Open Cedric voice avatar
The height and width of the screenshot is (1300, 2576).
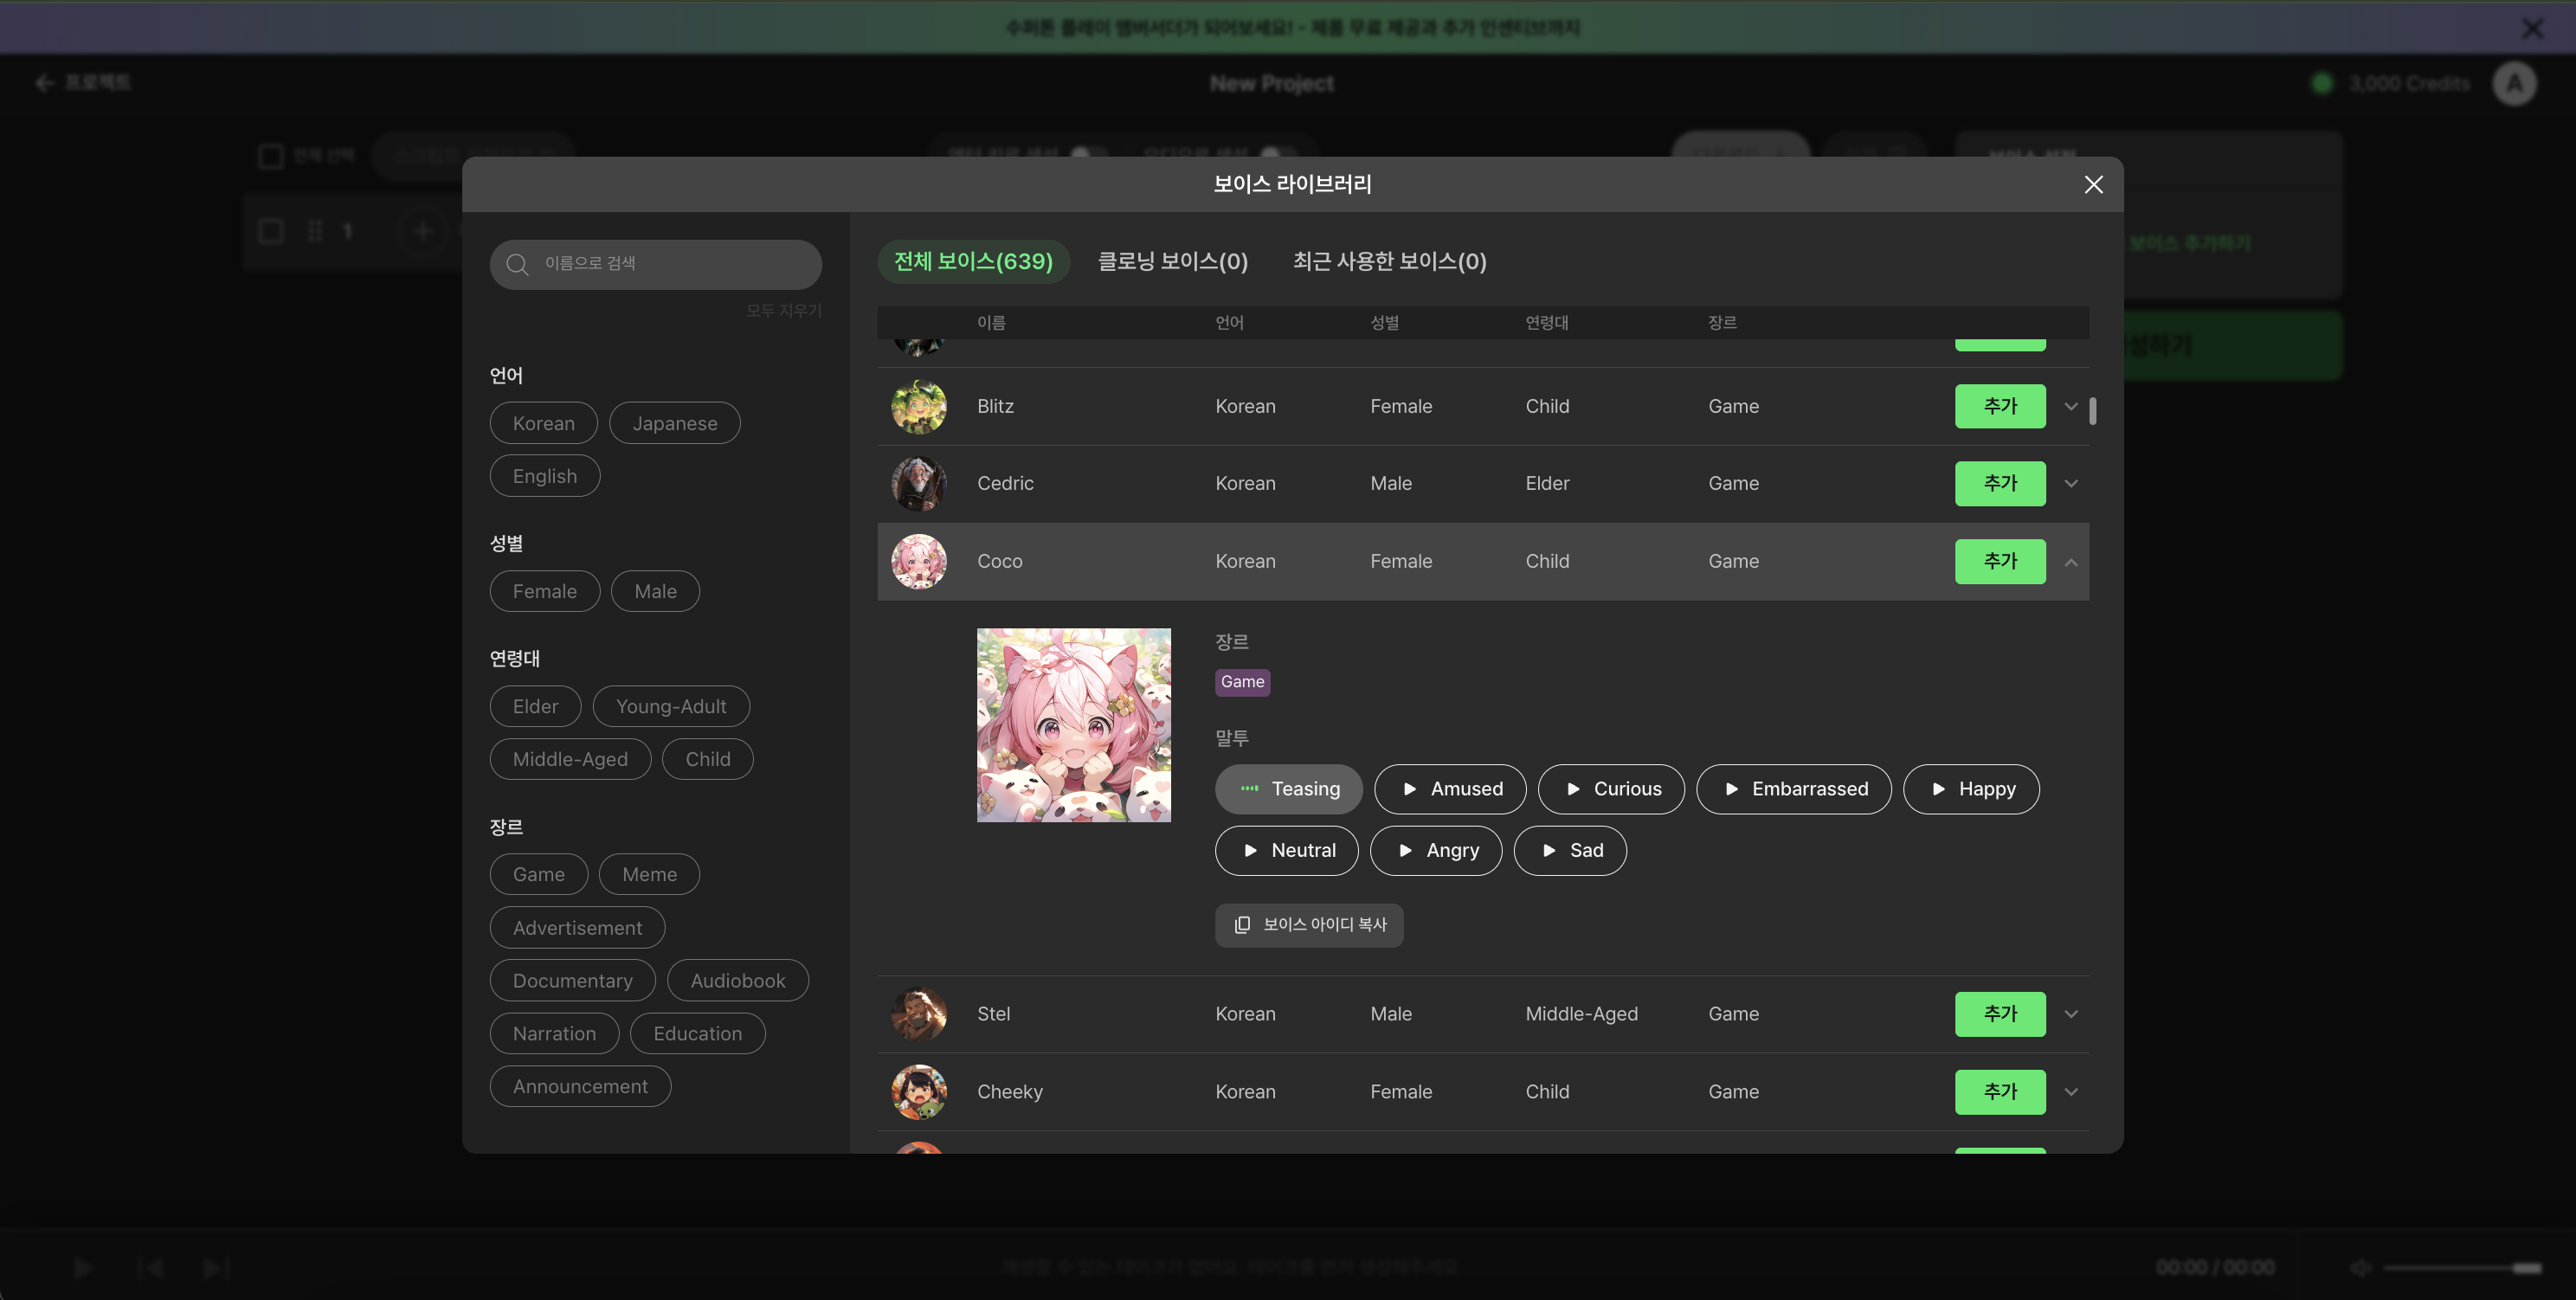[x=918, y=484]
